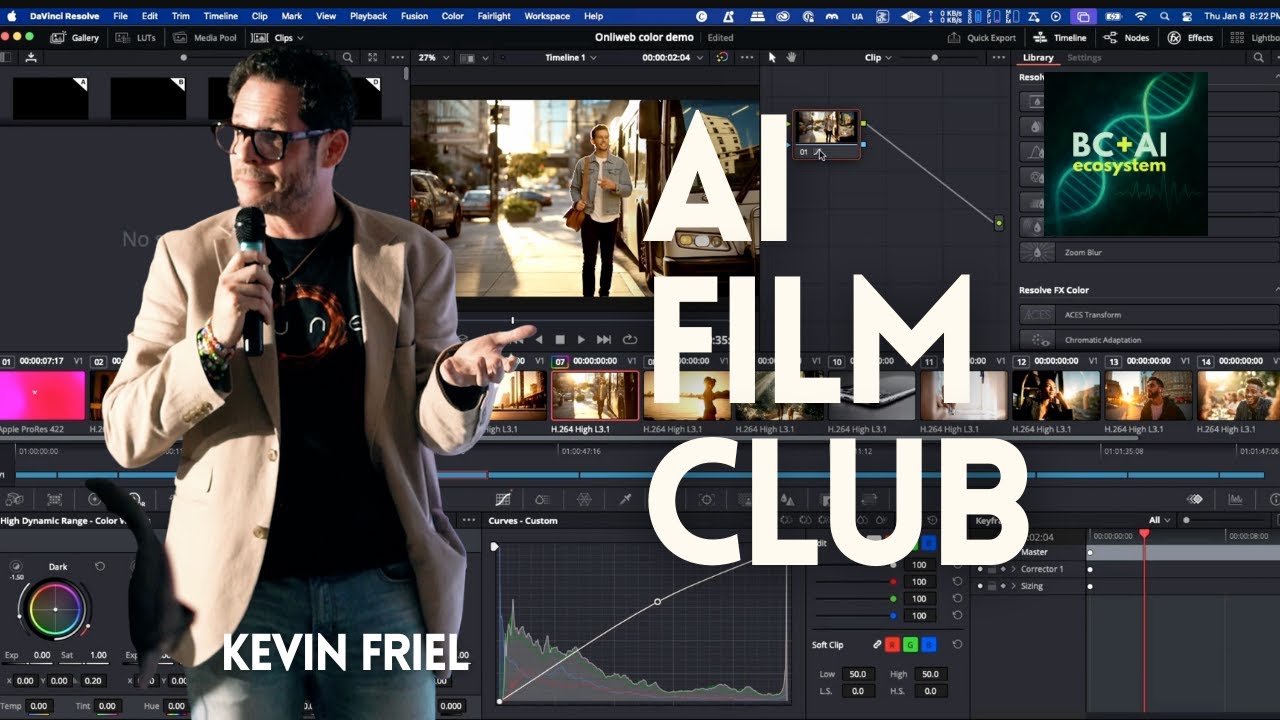Open macOS Spotlight search icon

click(1166, 16)
